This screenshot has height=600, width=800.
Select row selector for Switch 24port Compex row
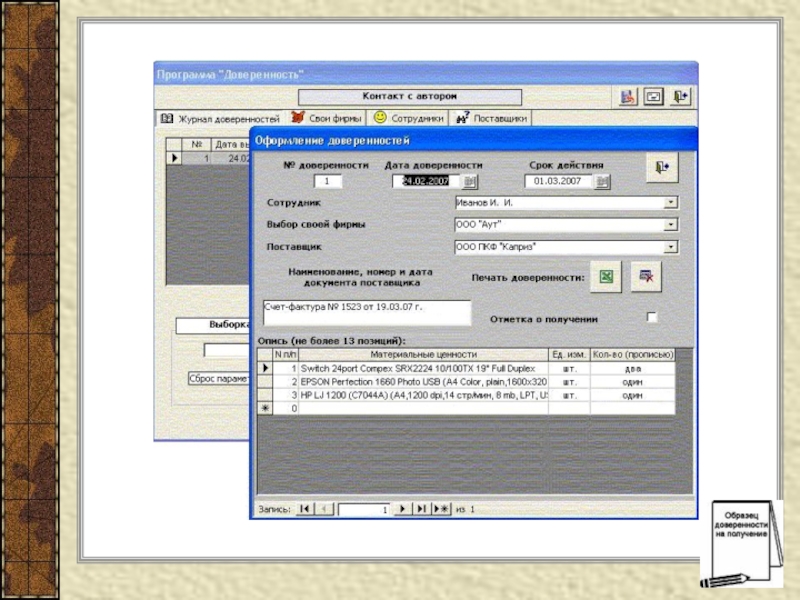[x=265, y=368]
